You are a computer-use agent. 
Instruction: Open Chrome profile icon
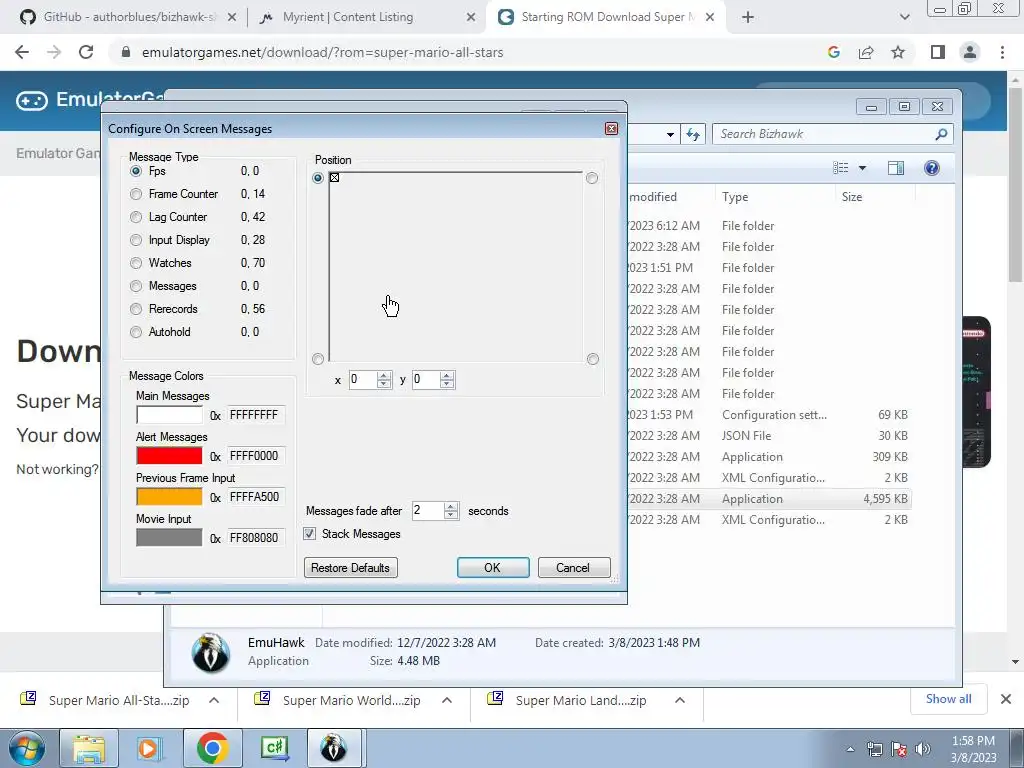[x=970, y=52]
